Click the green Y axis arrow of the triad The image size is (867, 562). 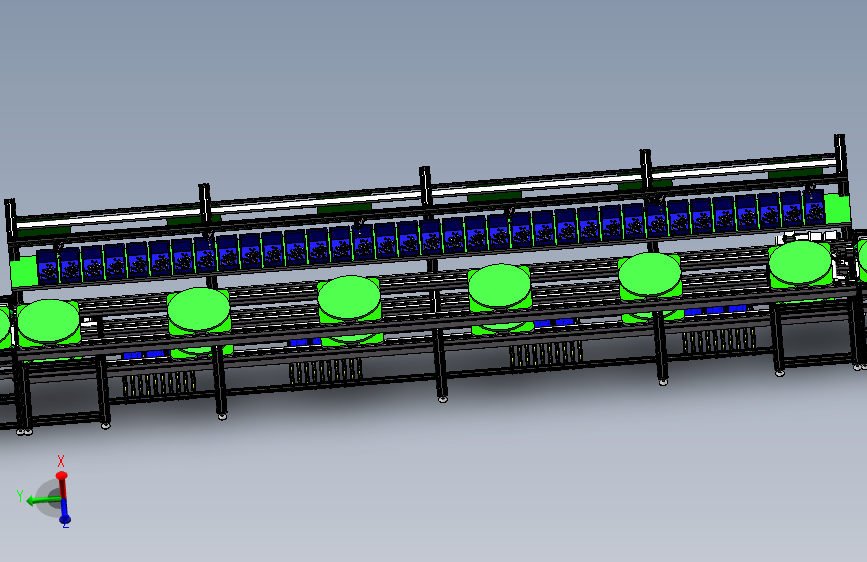[43, 501]
